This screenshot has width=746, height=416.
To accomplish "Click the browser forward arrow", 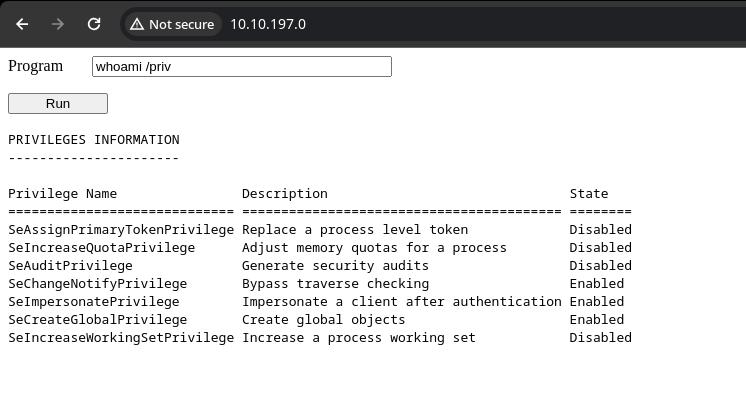I will pos(58,24).
